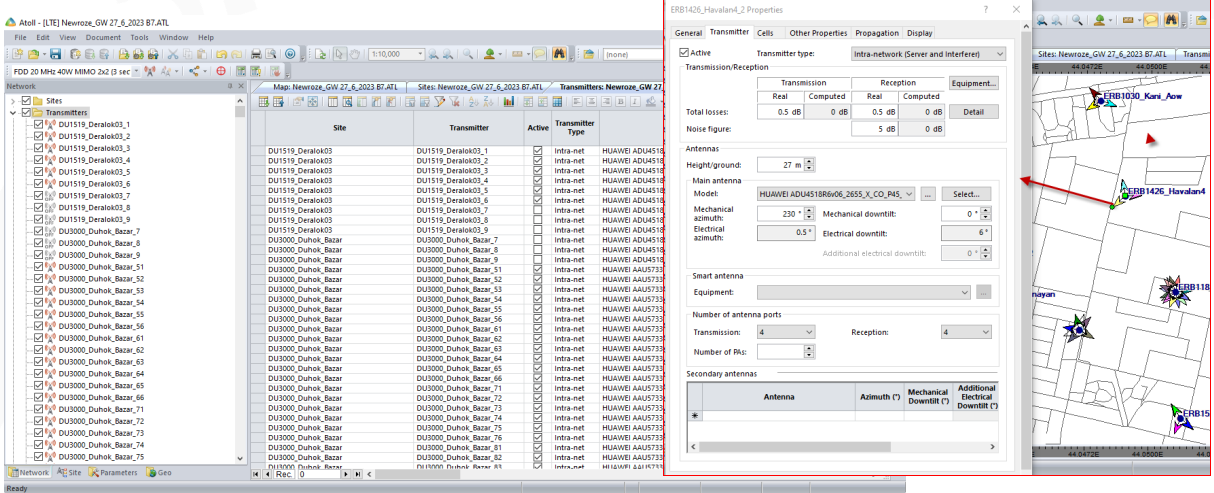Image resolution: width=1214 pixels, height=493 pixels.
Task: Uncheck the Active checkbox in Properties dialog
Action: click(684, 53)
